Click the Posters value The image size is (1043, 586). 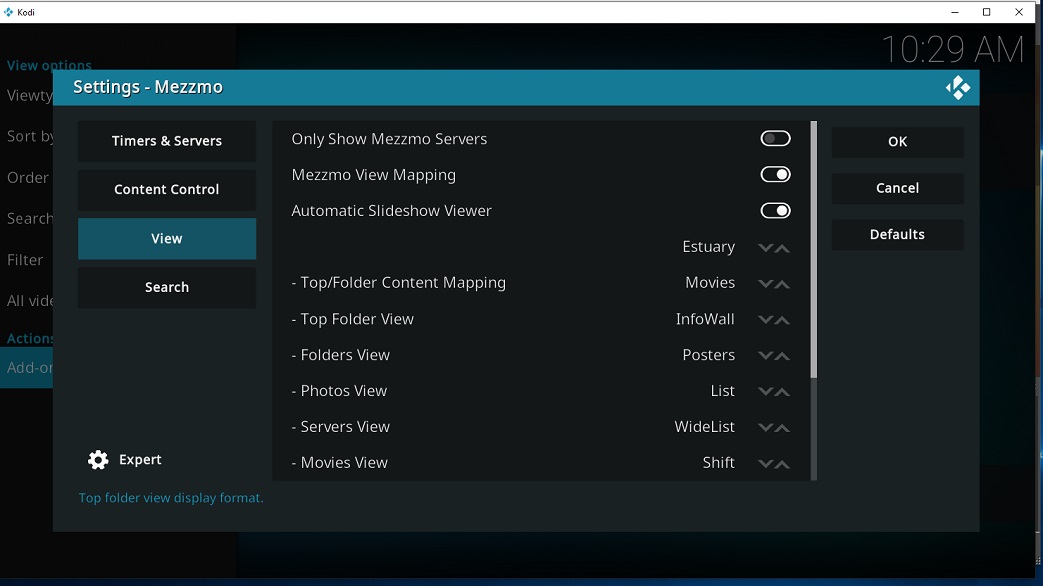click(x=708, y=355)
